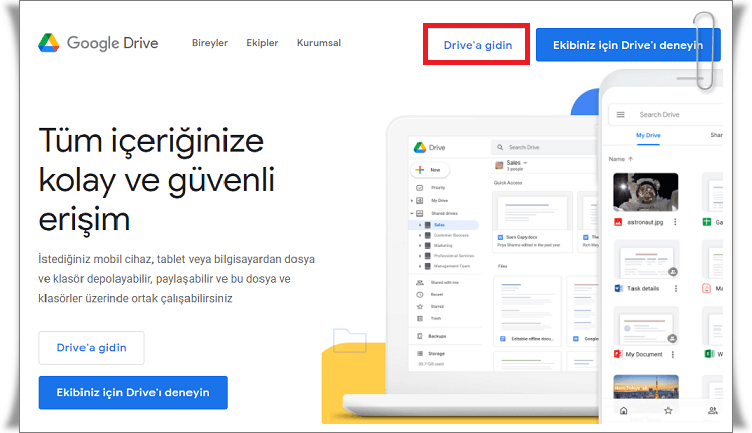
Task: Open the Ekipler menu item
Action: (x=262, y=43)
